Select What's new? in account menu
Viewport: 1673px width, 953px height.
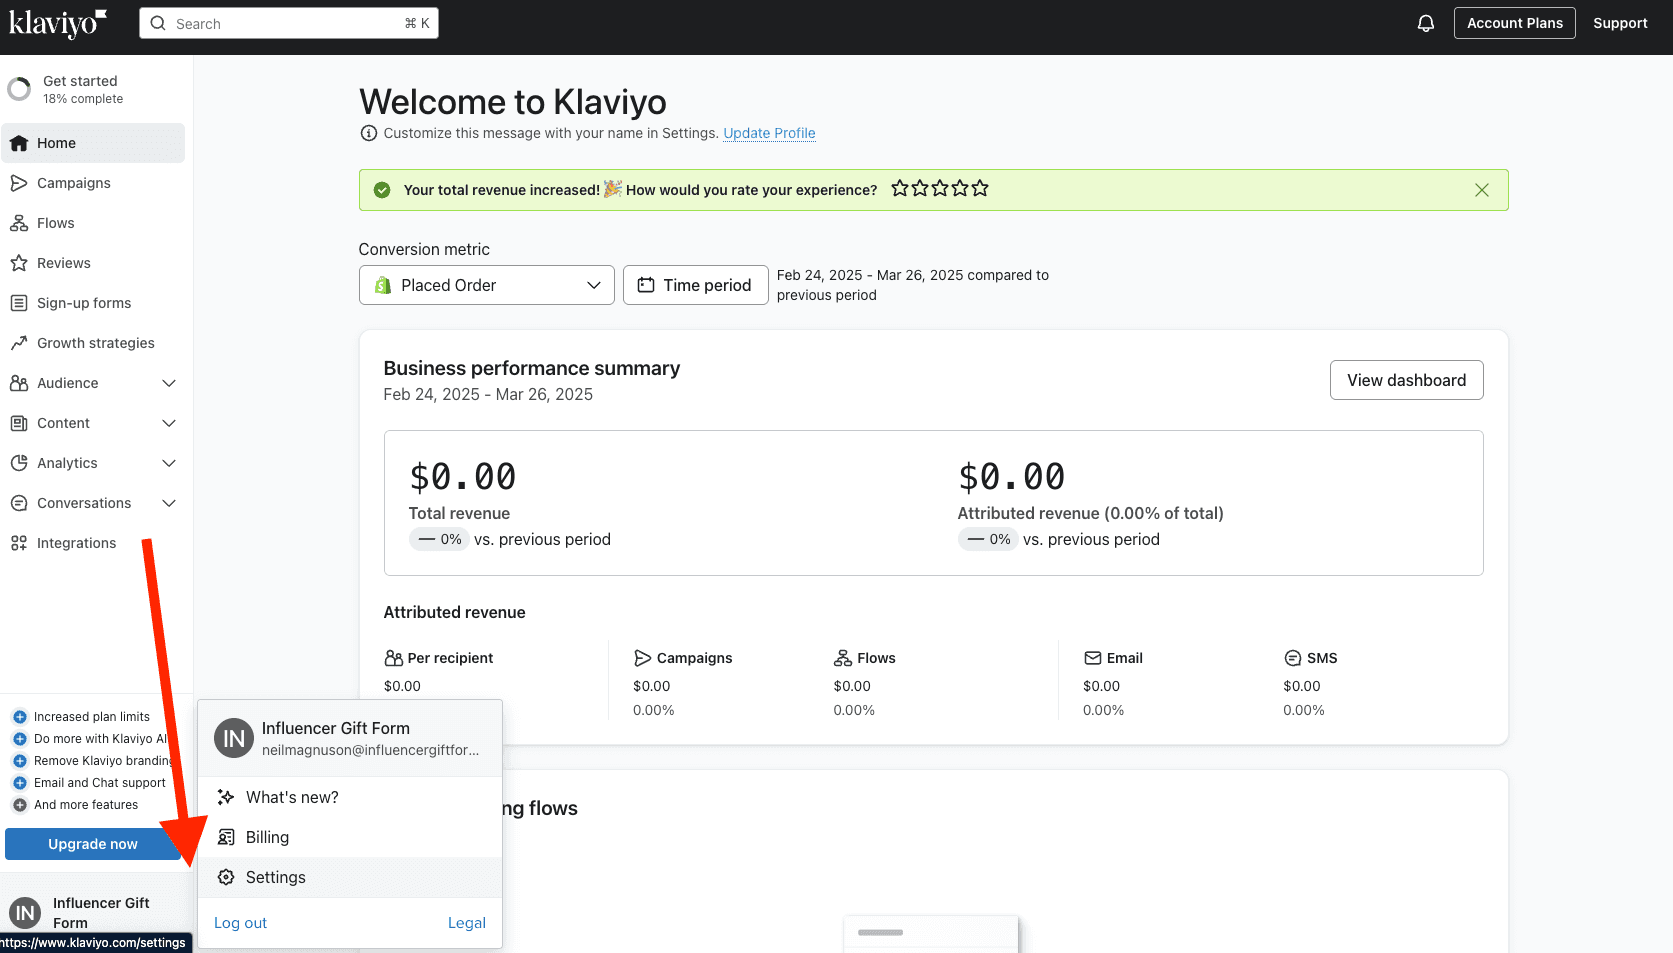tap(350, 797)
